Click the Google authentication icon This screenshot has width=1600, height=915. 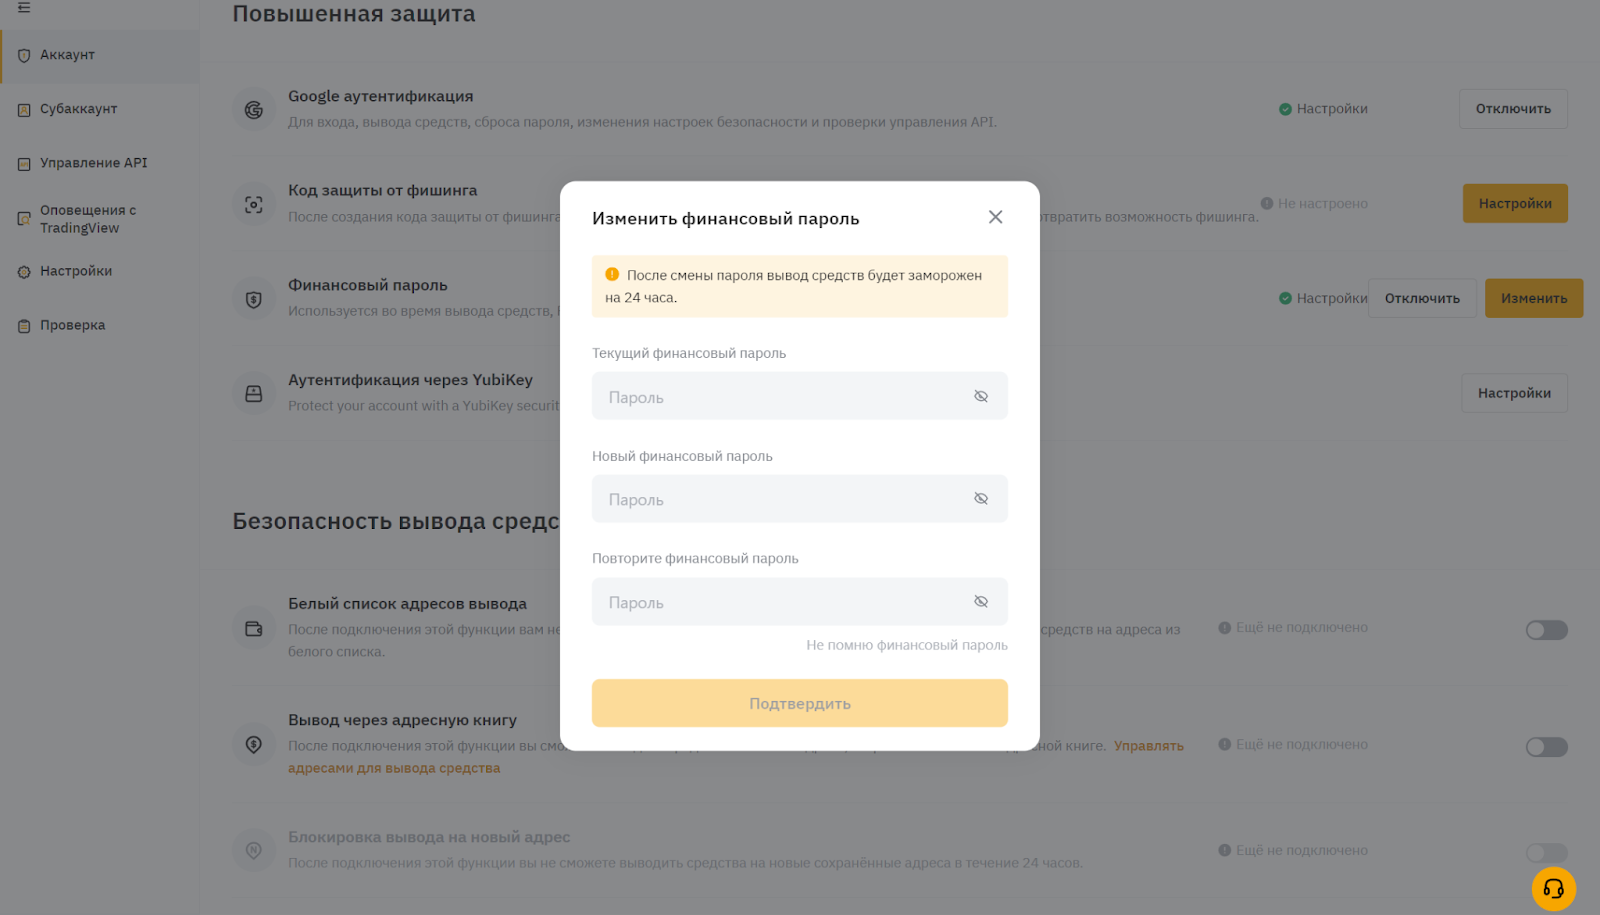click(254, 109)
